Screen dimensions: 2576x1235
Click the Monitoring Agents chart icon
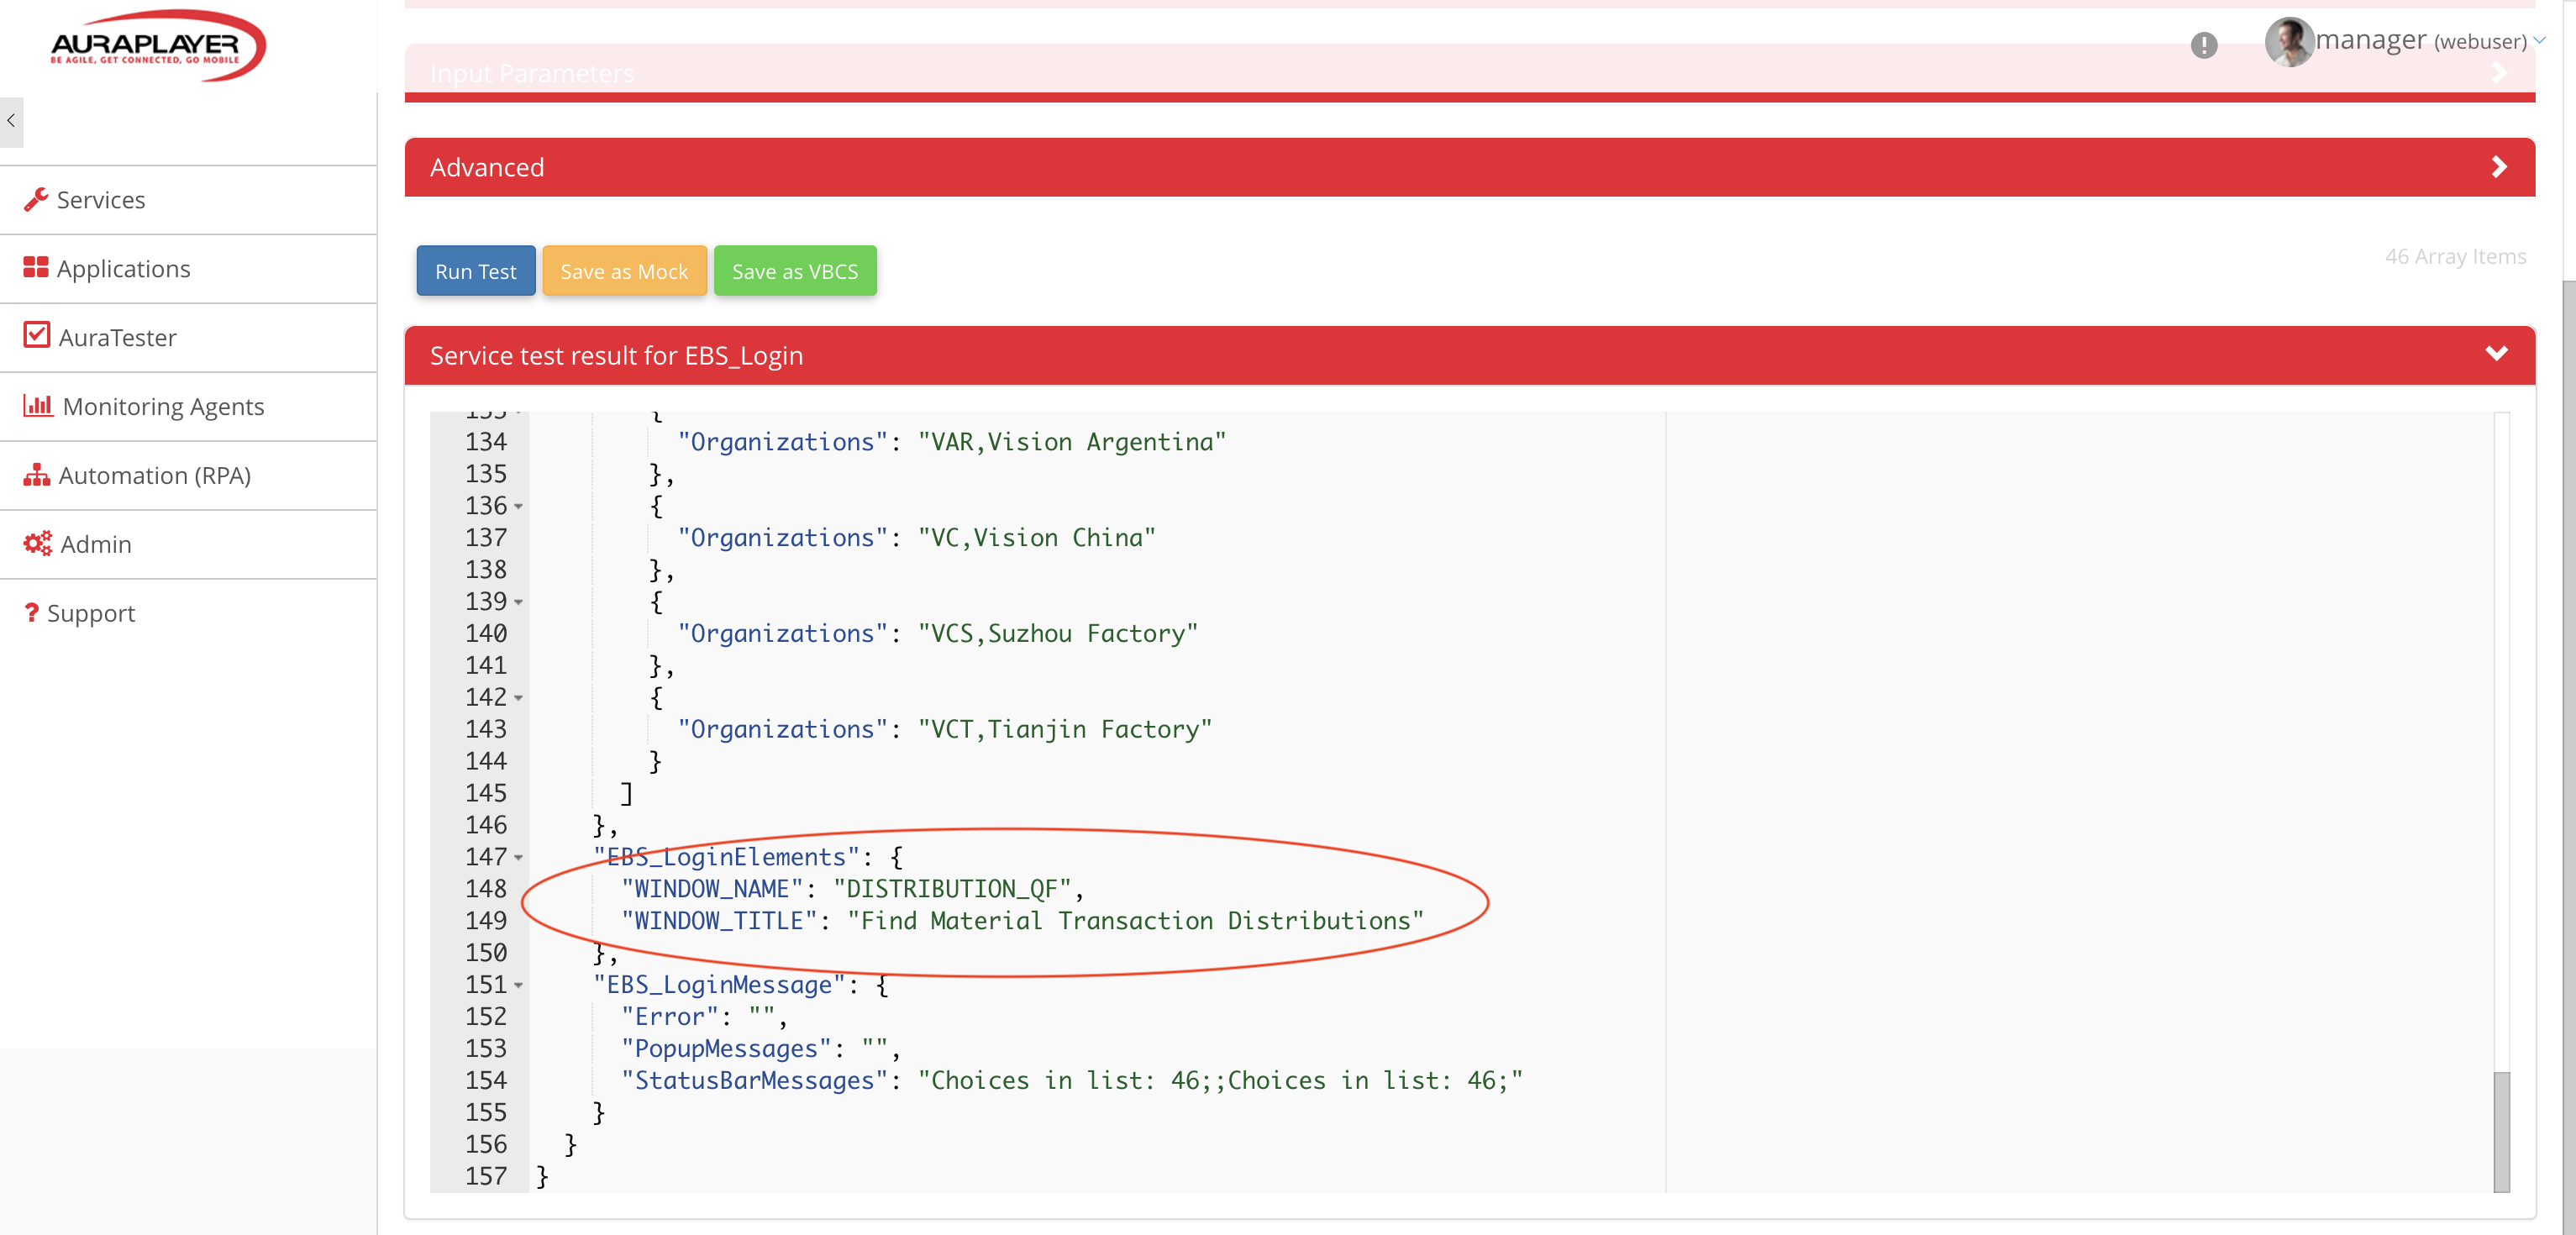click(x=38, y=405)
